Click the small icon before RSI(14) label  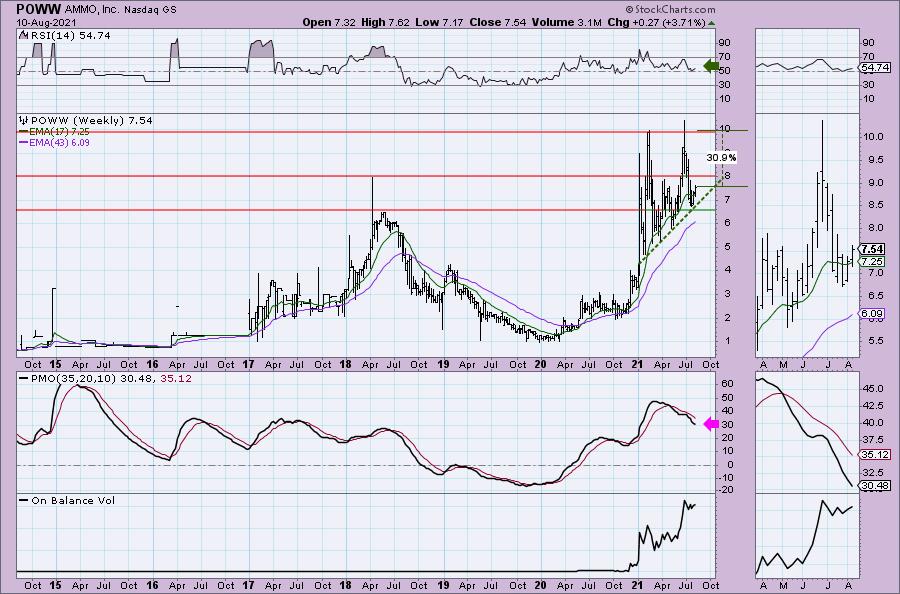[22, 35]
